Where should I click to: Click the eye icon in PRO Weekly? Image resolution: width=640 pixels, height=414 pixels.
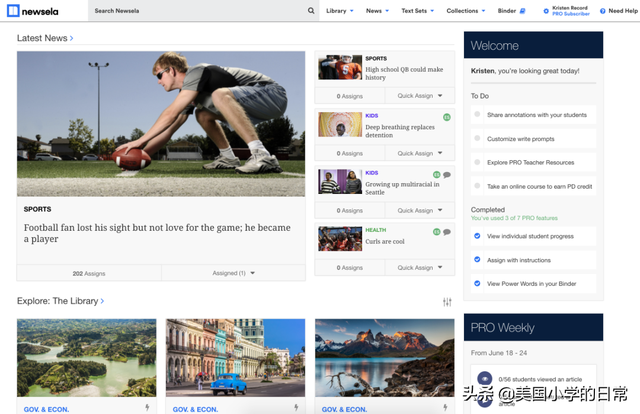pyautogui.click(x=484, y=378)
